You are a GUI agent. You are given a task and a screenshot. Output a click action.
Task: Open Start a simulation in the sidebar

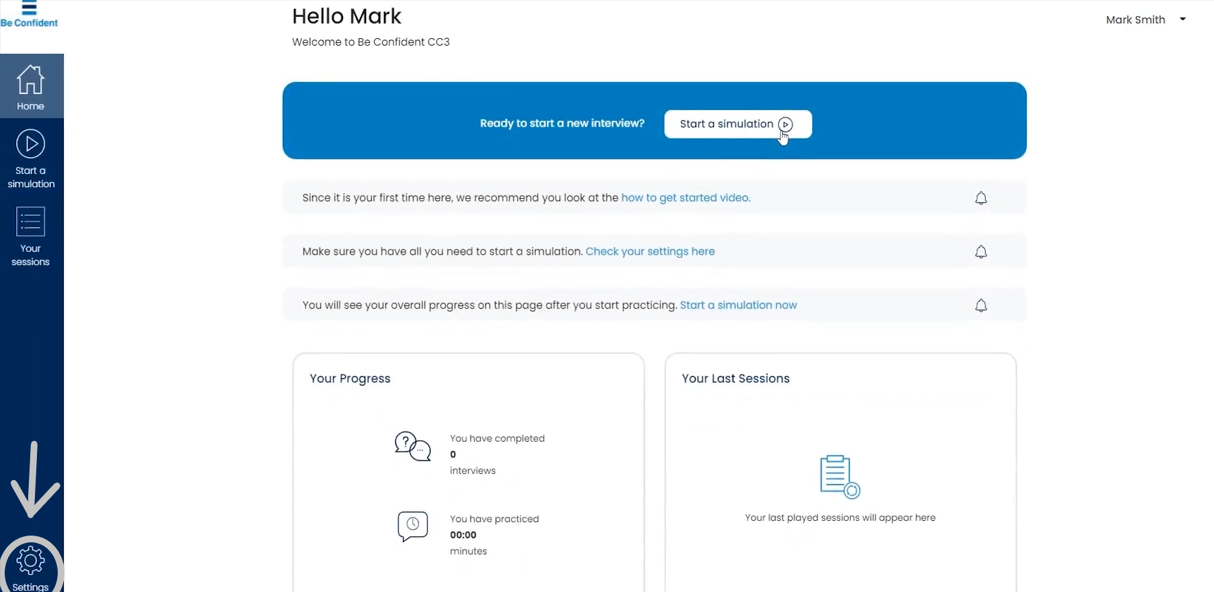tap(31, 158)
